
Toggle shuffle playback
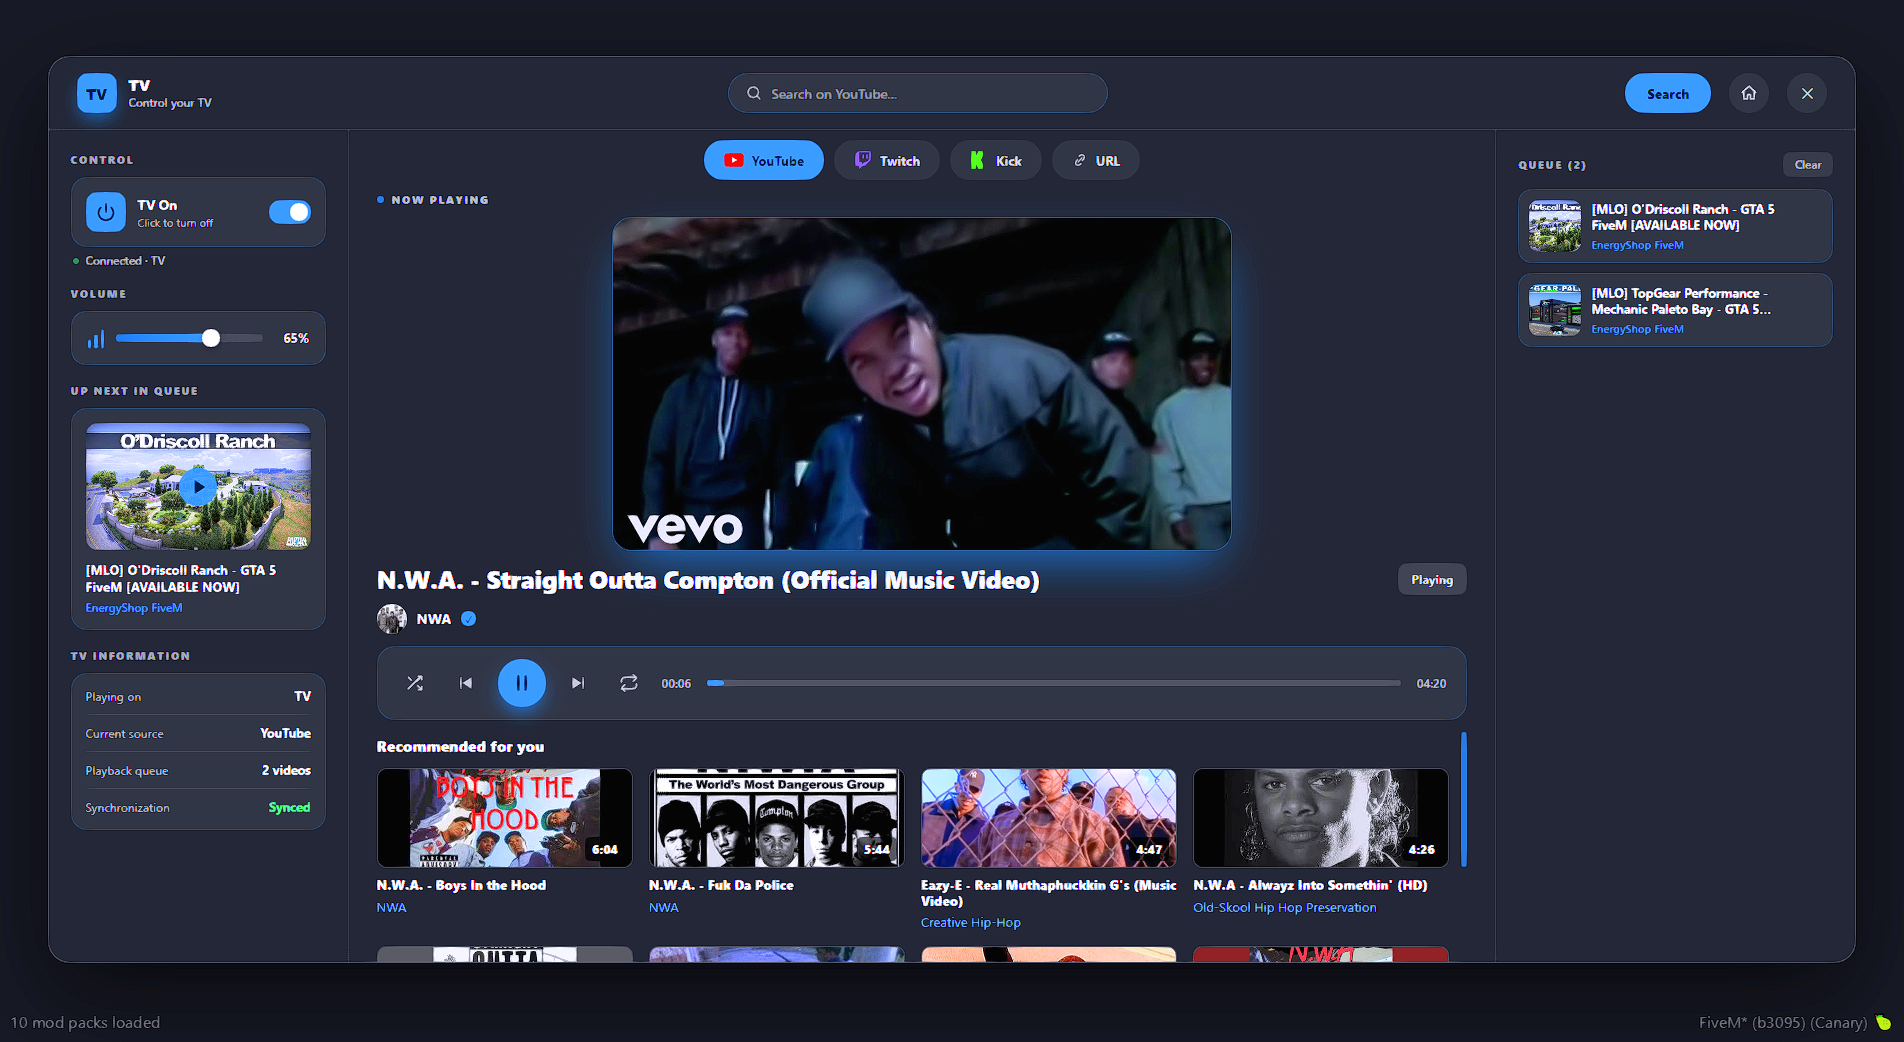coord(415,683)
